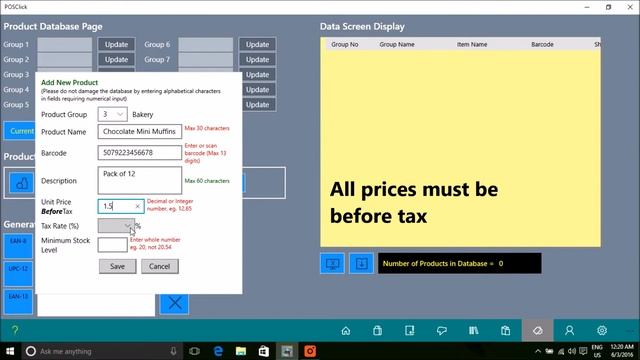Clear the Unit Price field with the X
The height and width of the screenshot is (360, 640).
point(138,207)
